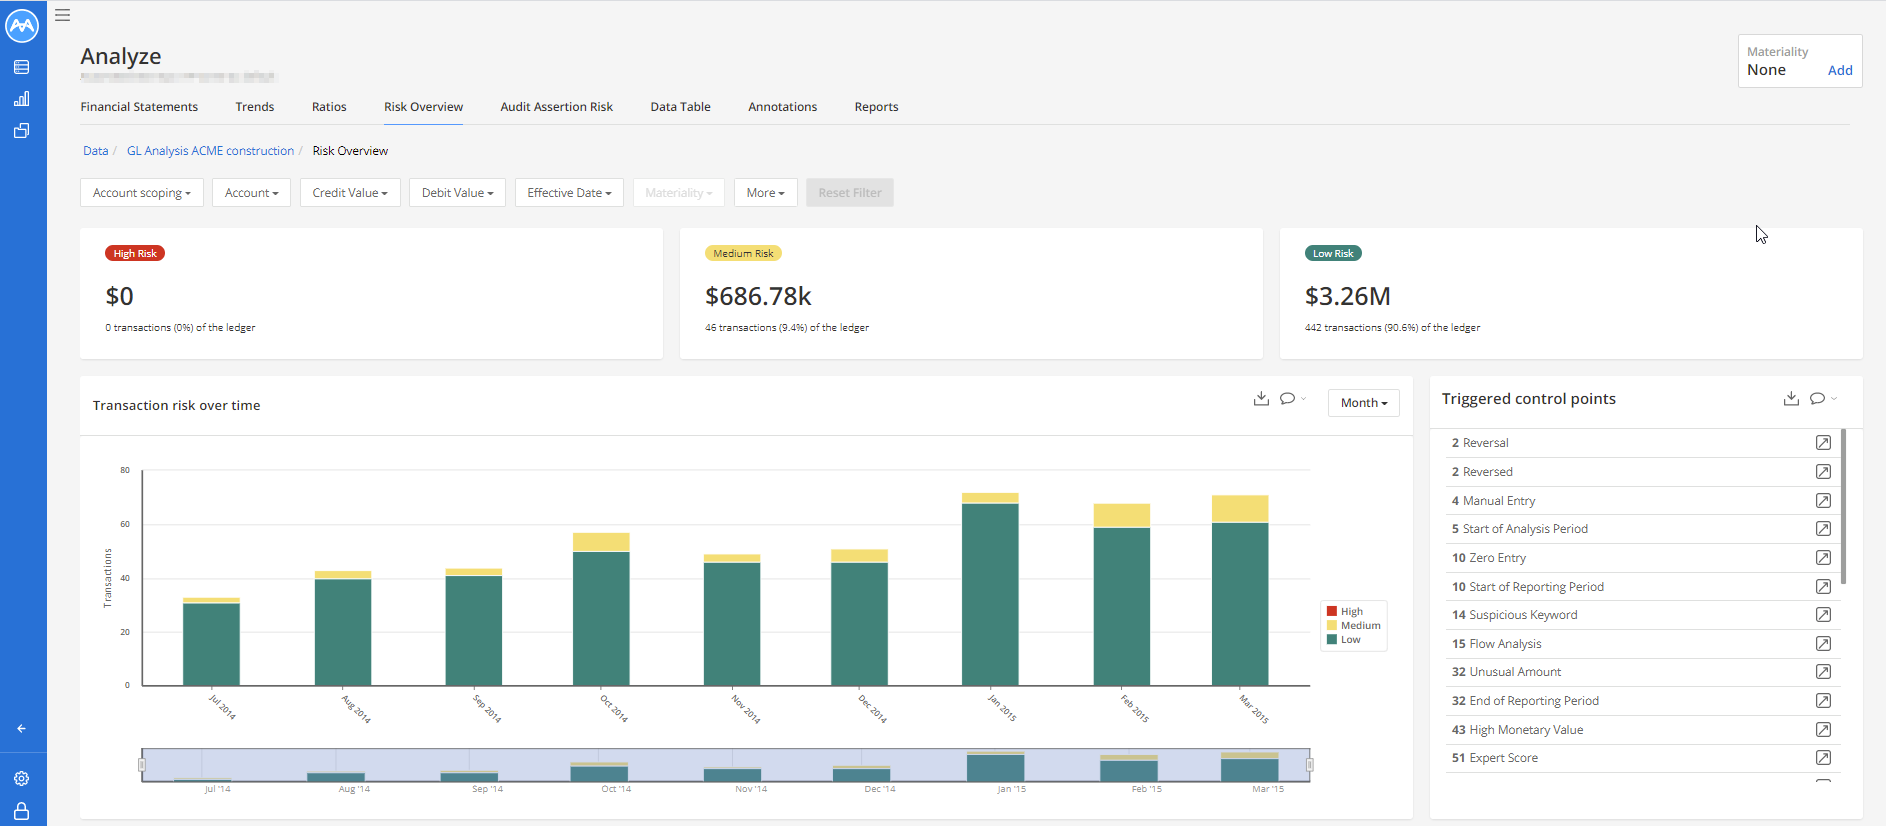Click the Jan 2015 low risk bar
Screen dimensions: 1886x826
[x=990, y=594]
